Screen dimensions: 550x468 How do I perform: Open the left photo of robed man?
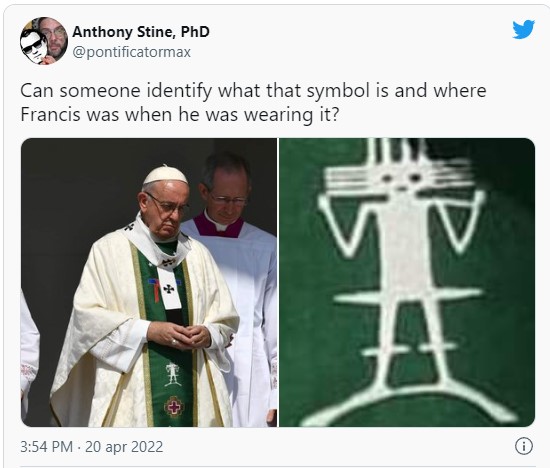(149, 282)
